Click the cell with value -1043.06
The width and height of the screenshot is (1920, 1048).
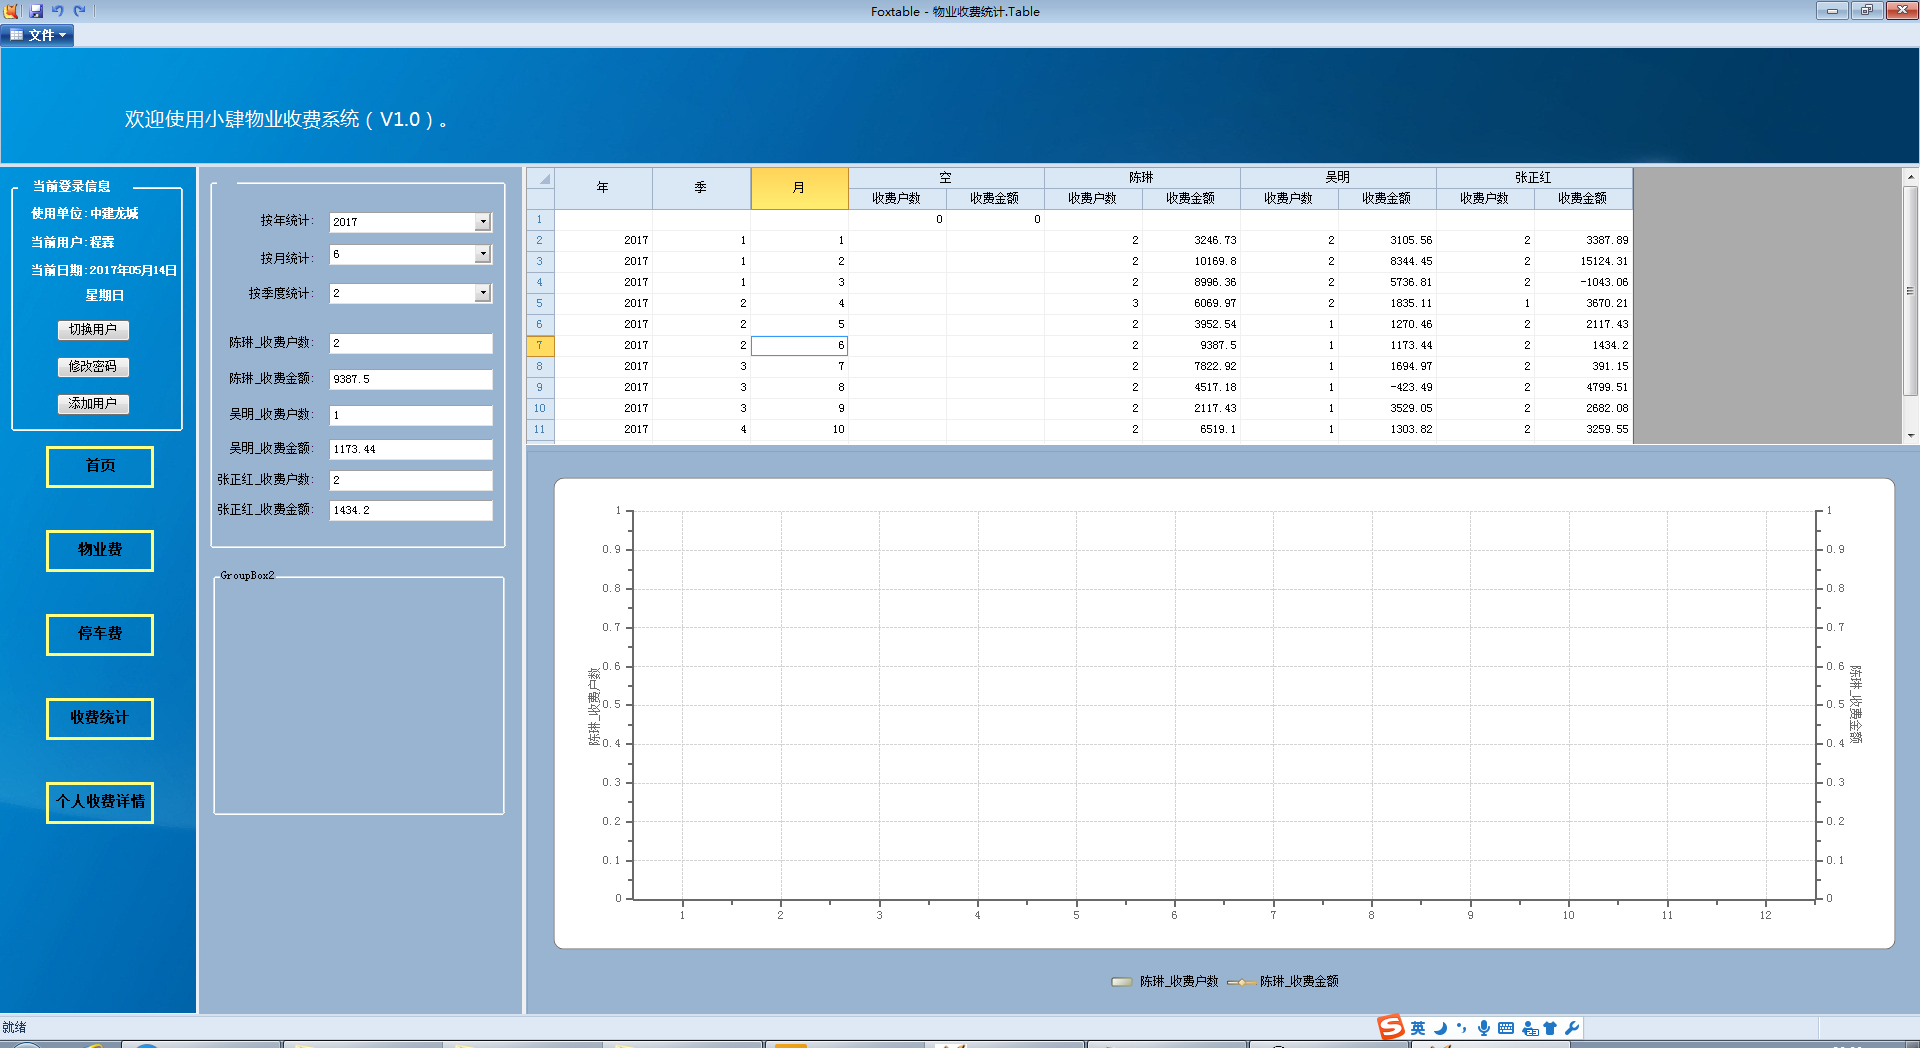pos(1583,282)
